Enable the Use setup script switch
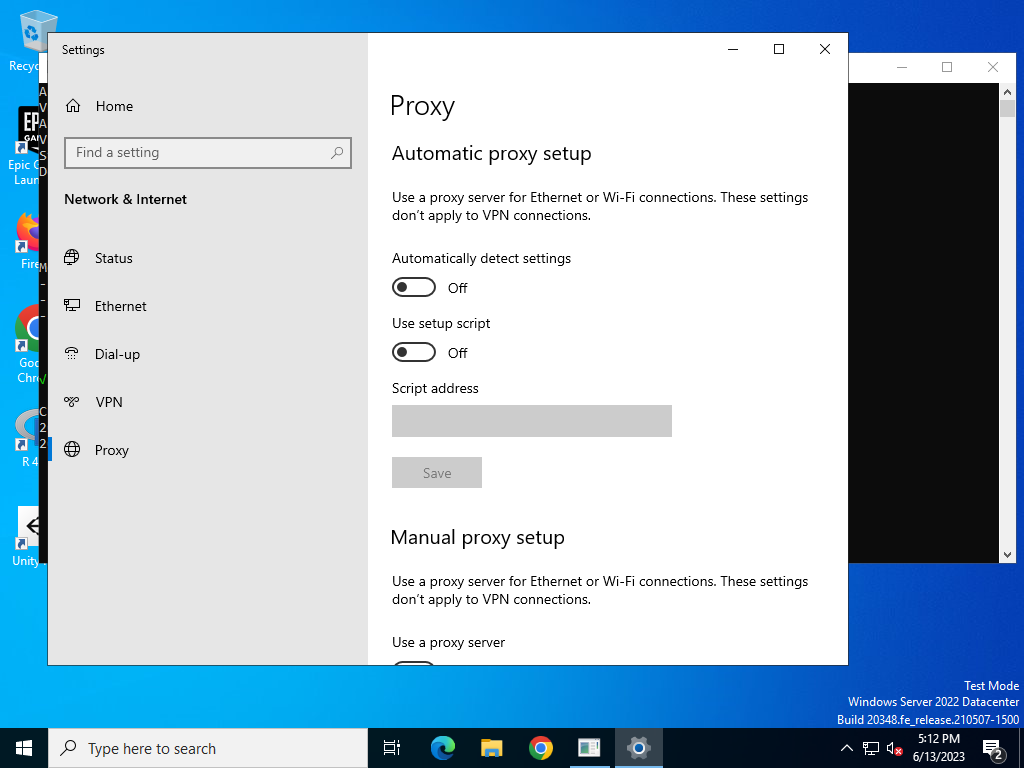Screen dimensions: 1024x768 [x=414, y=353]
